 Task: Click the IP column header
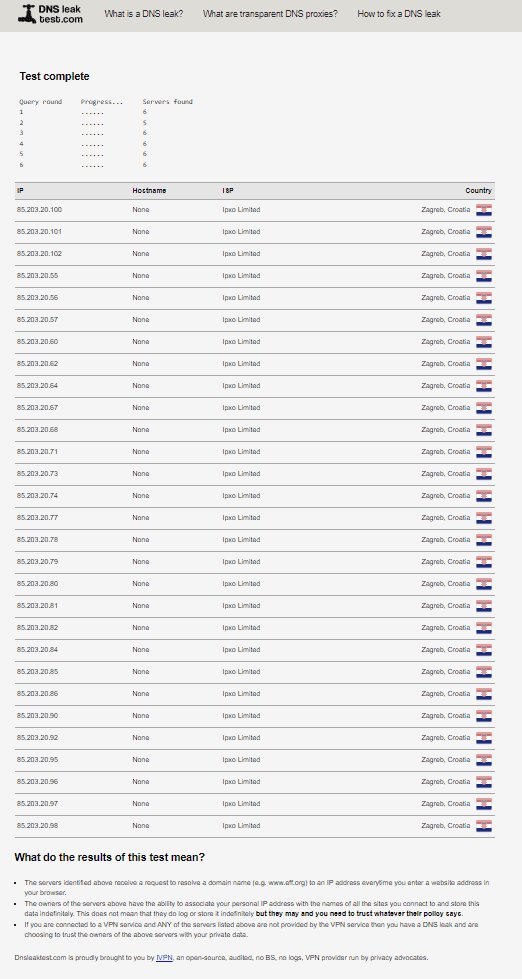coord(20,190)
